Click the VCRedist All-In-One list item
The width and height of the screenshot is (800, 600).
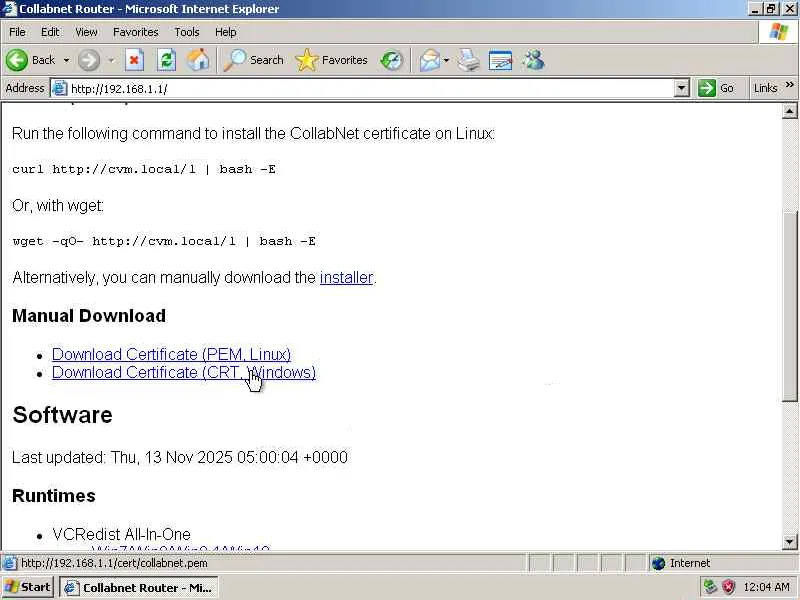click(x=121, y=535)
